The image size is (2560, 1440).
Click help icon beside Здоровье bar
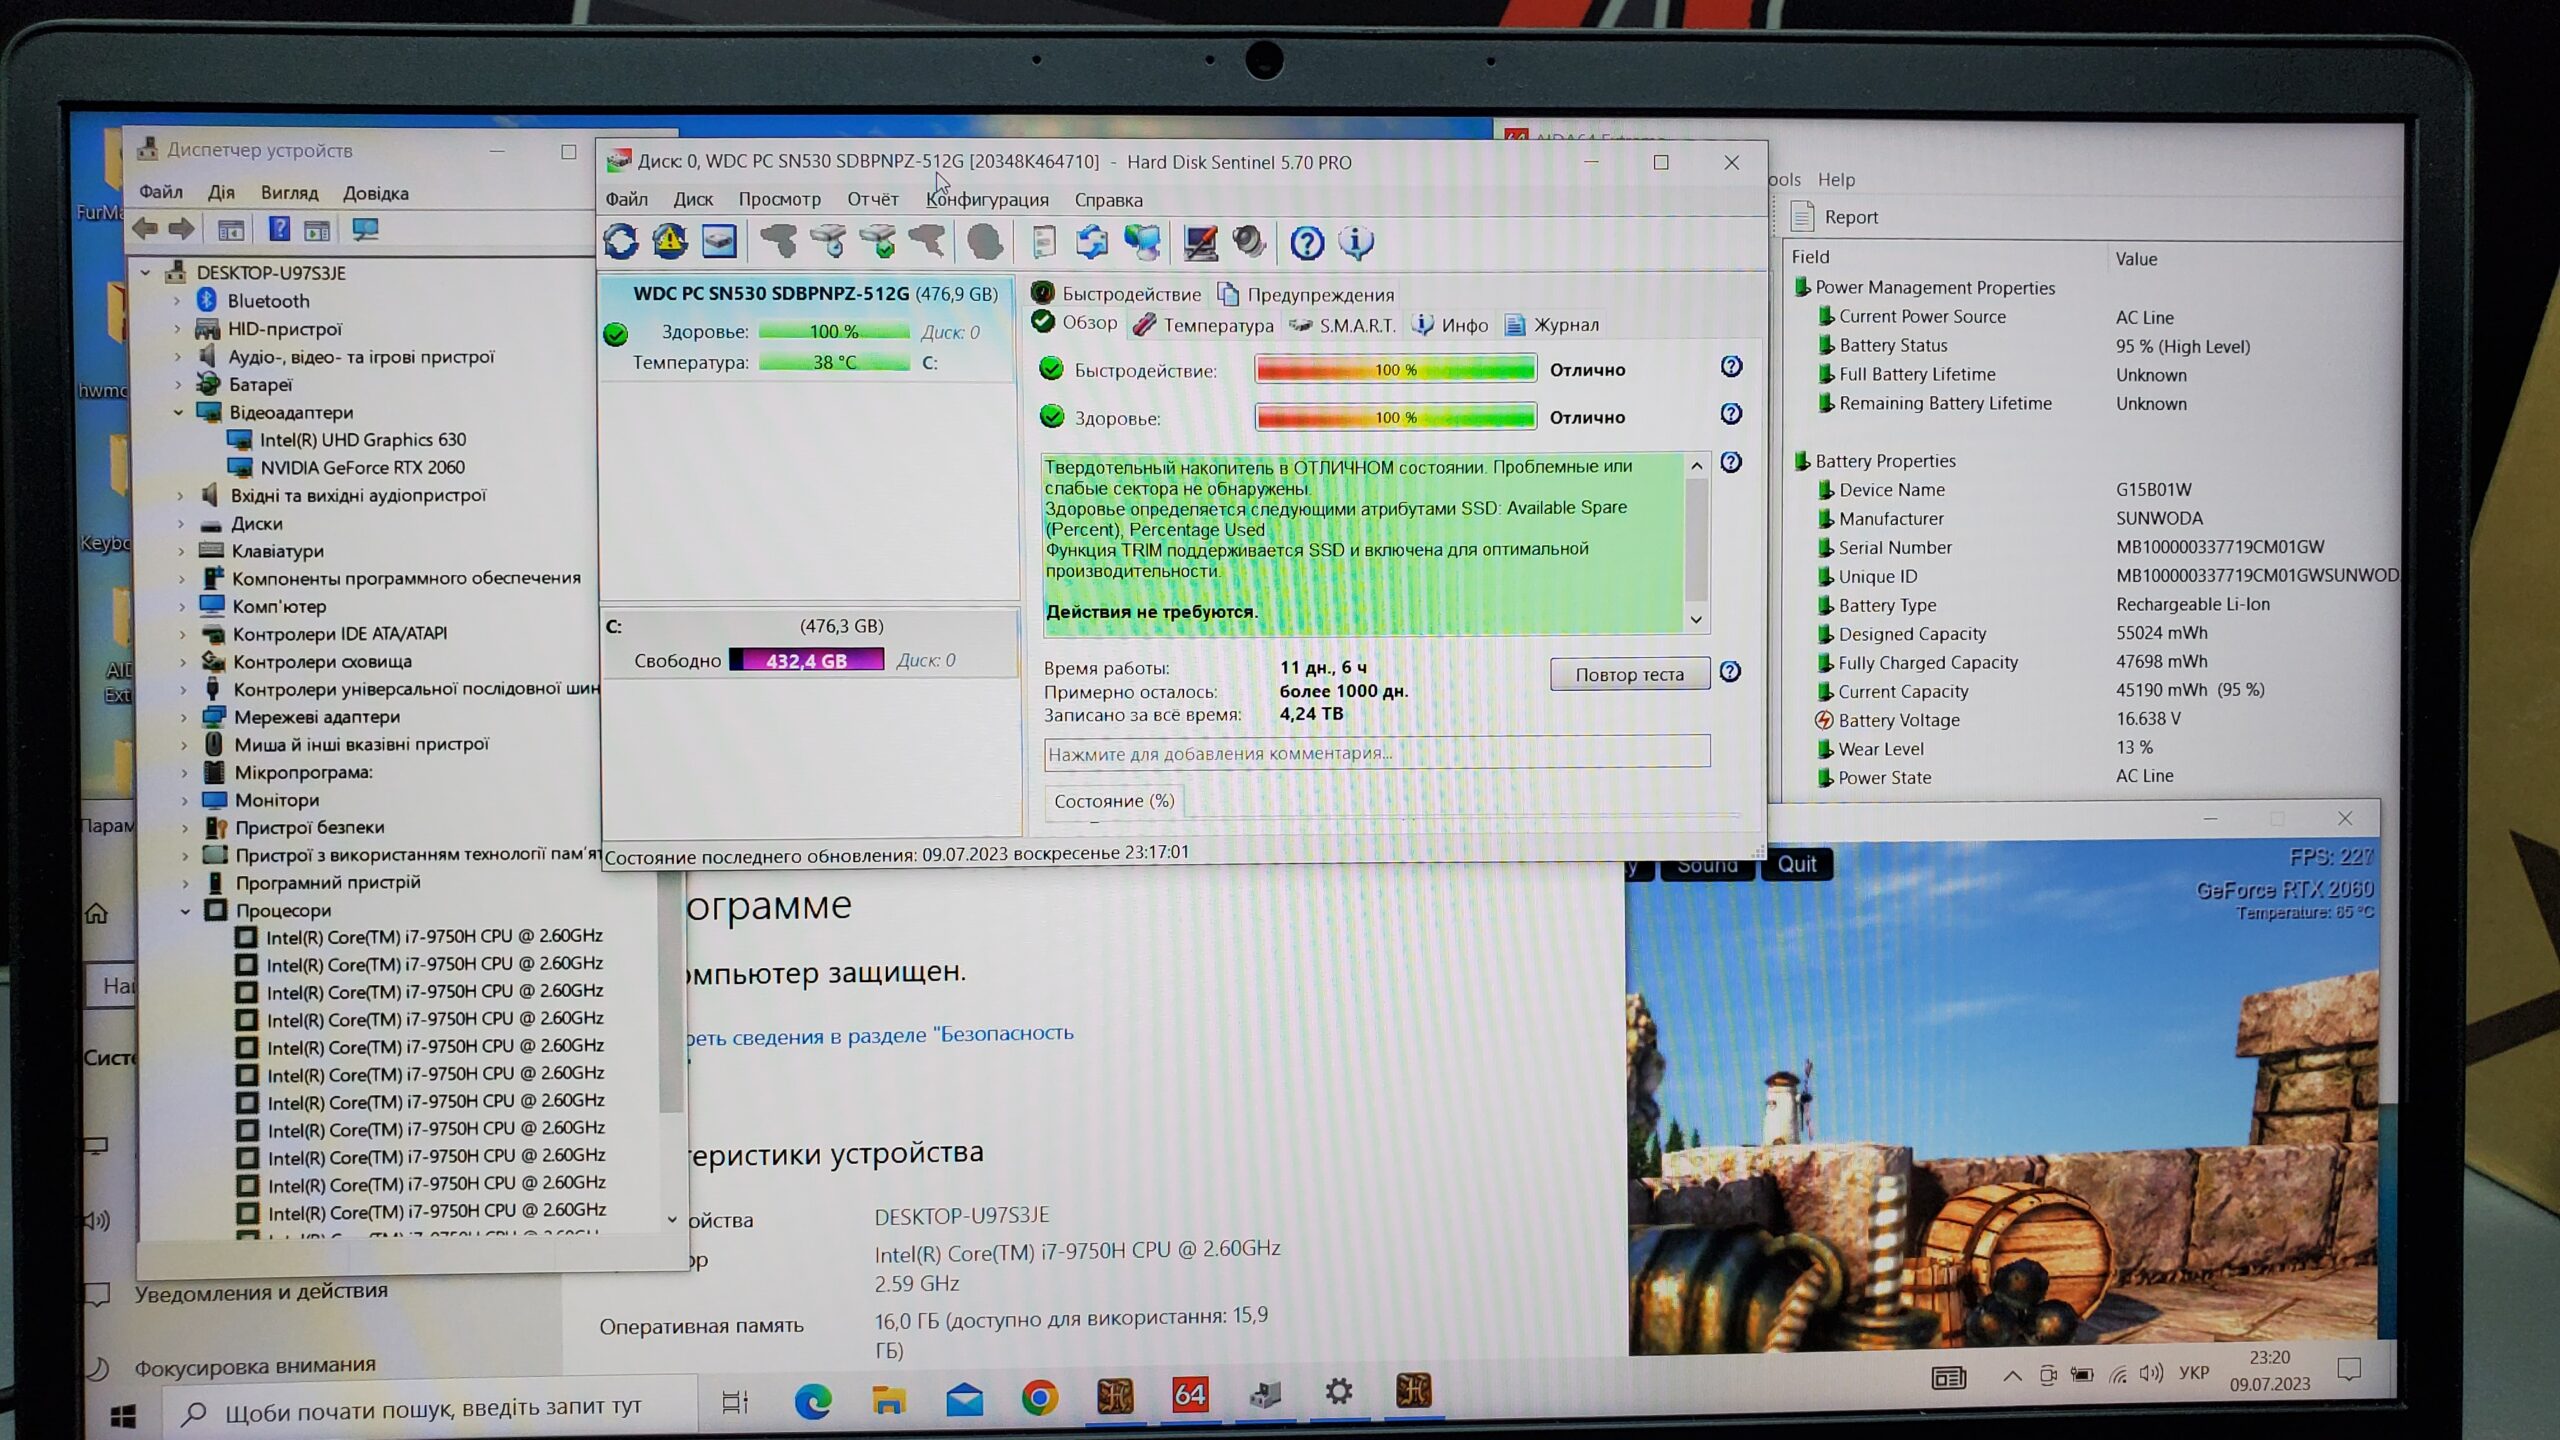[x=1731, y=414]
